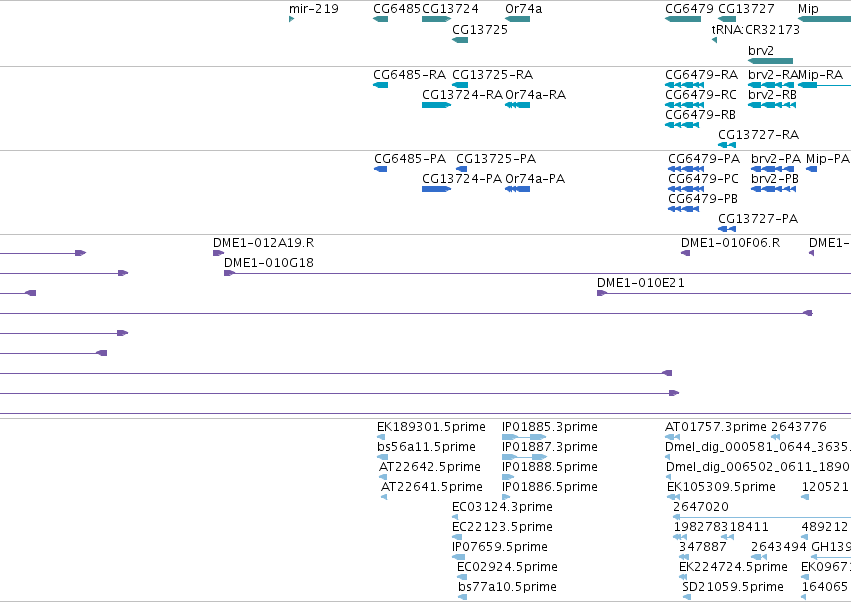Click the Mip-RA transcript glyph

824,85
